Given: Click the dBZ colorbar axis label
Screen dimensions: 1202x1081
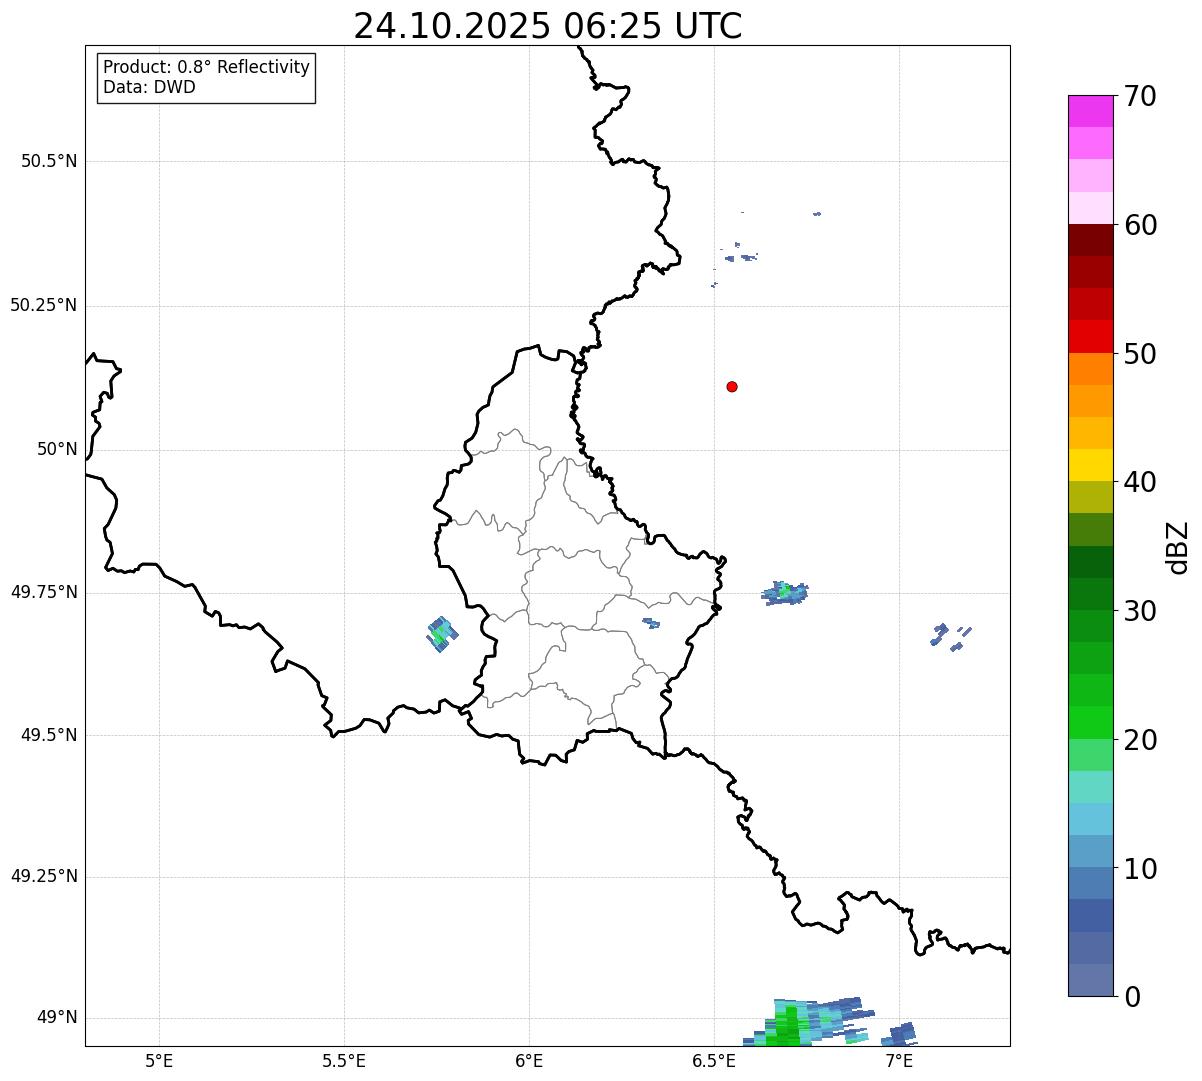Looking at the screenshot, I should (x=1177, y=547).
